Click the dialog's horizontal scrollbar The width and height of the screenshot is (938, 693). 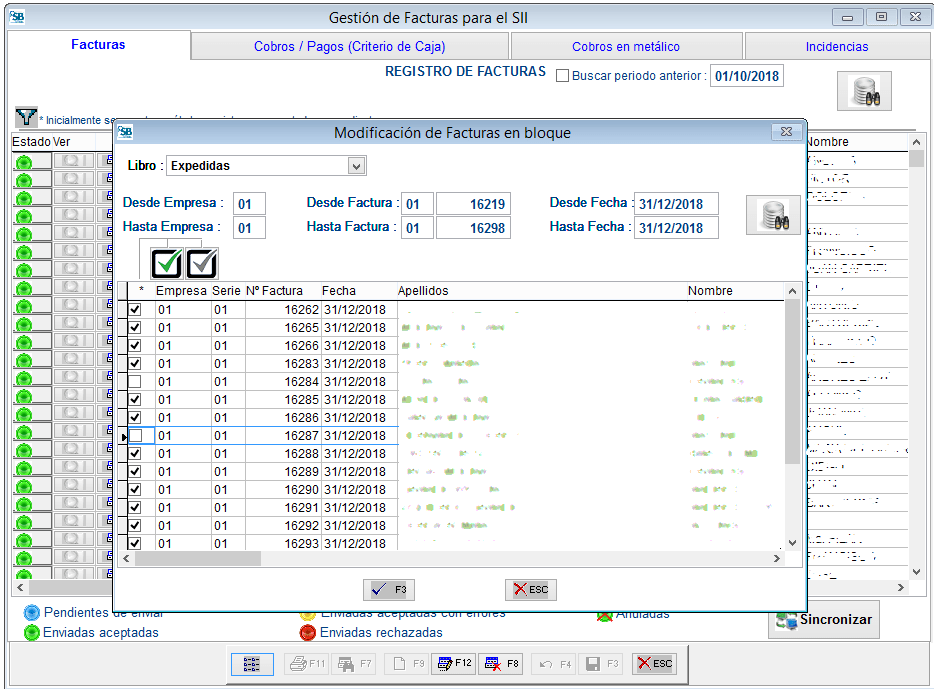click(x=450, y=558)
